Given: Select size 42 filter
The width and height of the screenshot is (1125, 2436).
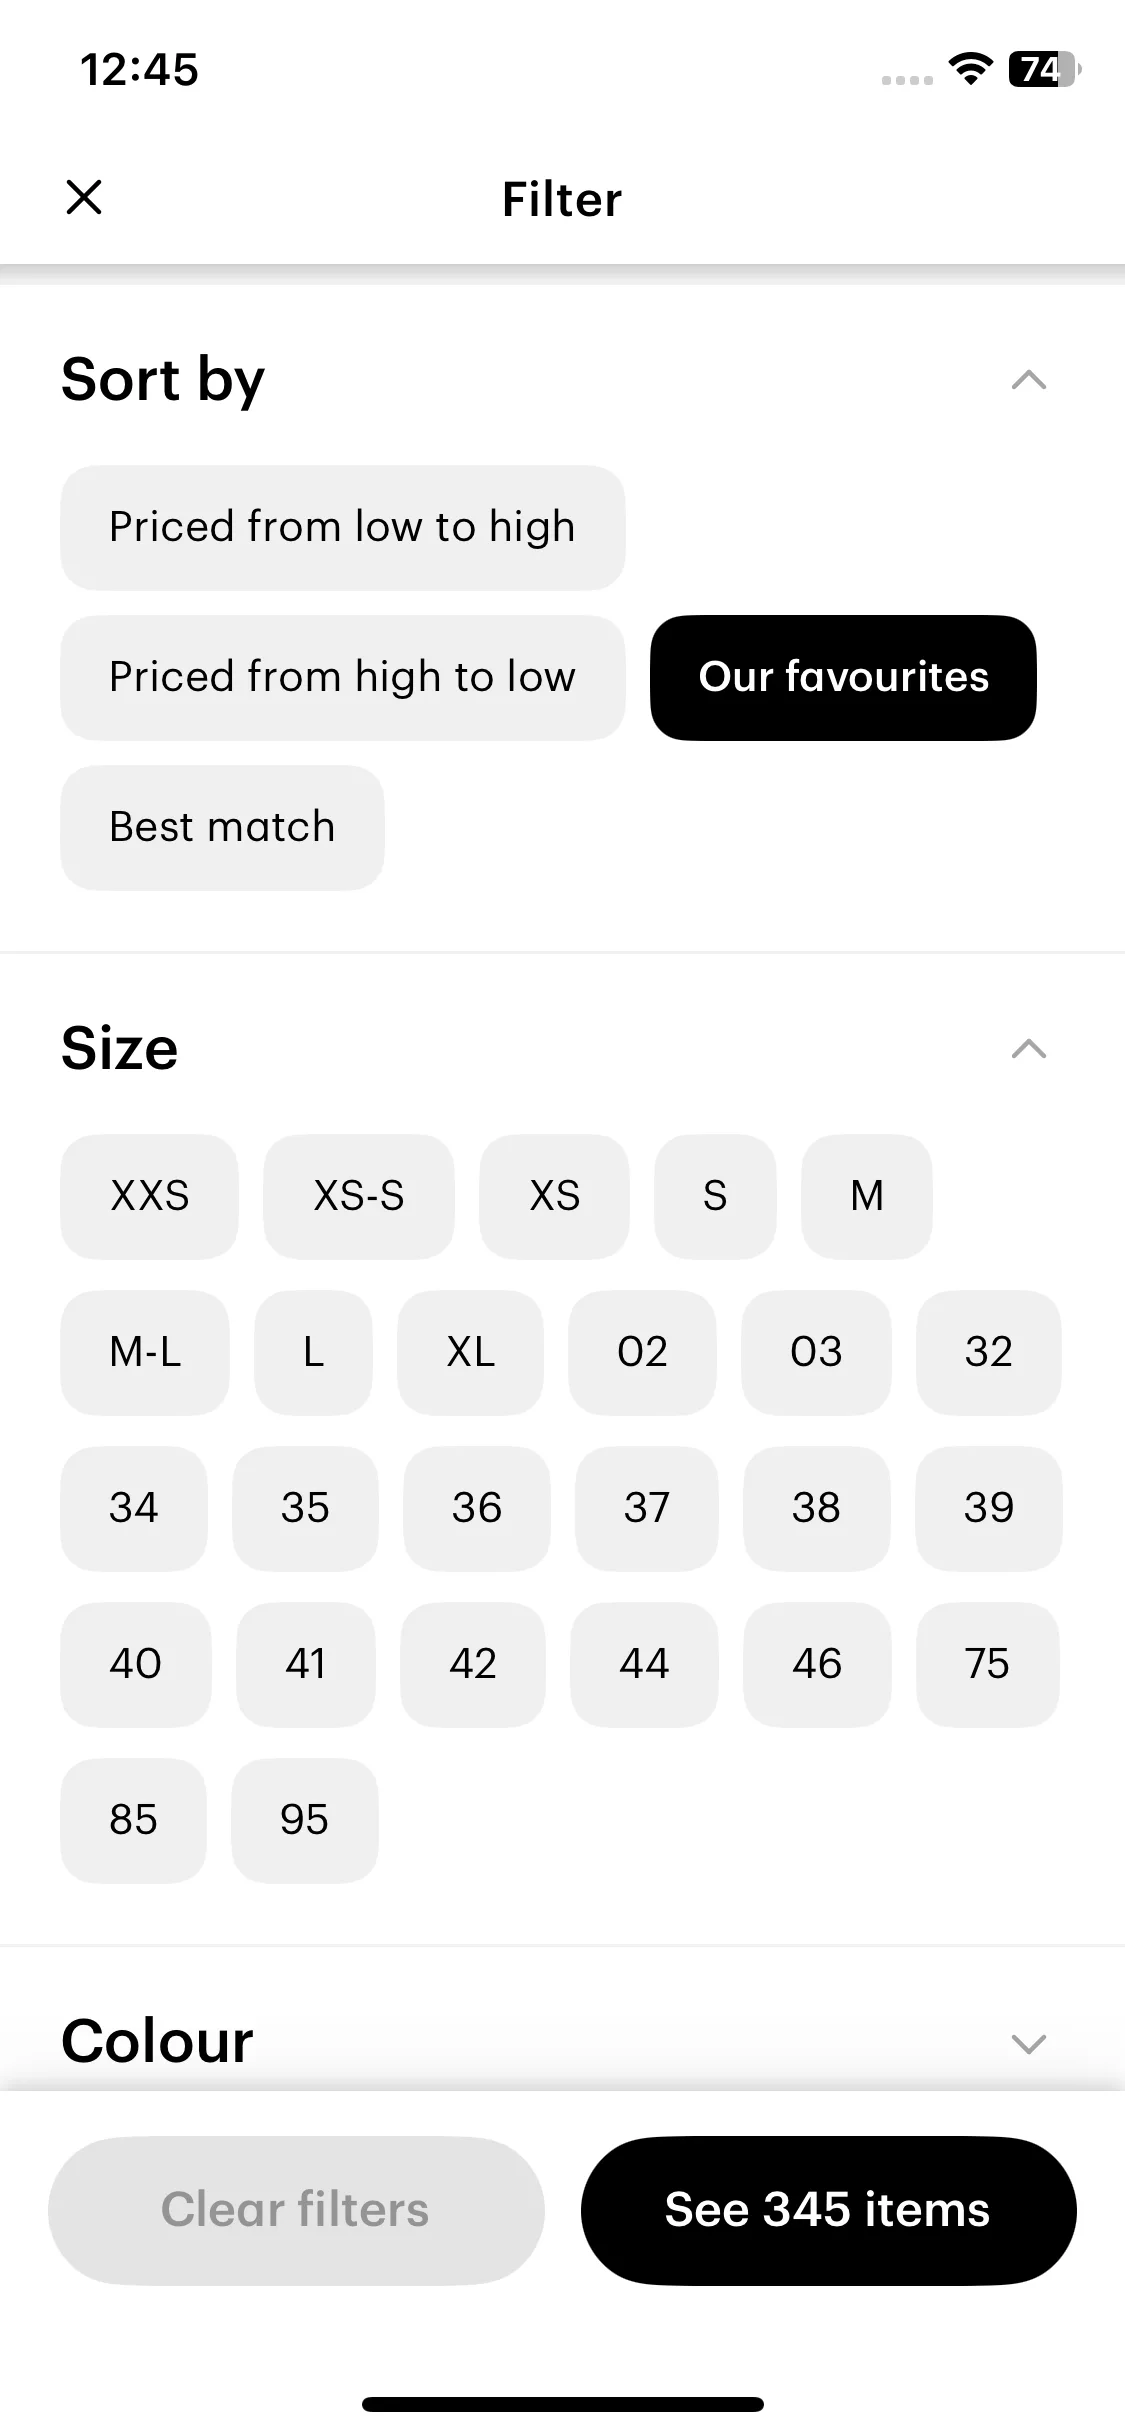Looking at the screenshot, I should point(473,1664).
